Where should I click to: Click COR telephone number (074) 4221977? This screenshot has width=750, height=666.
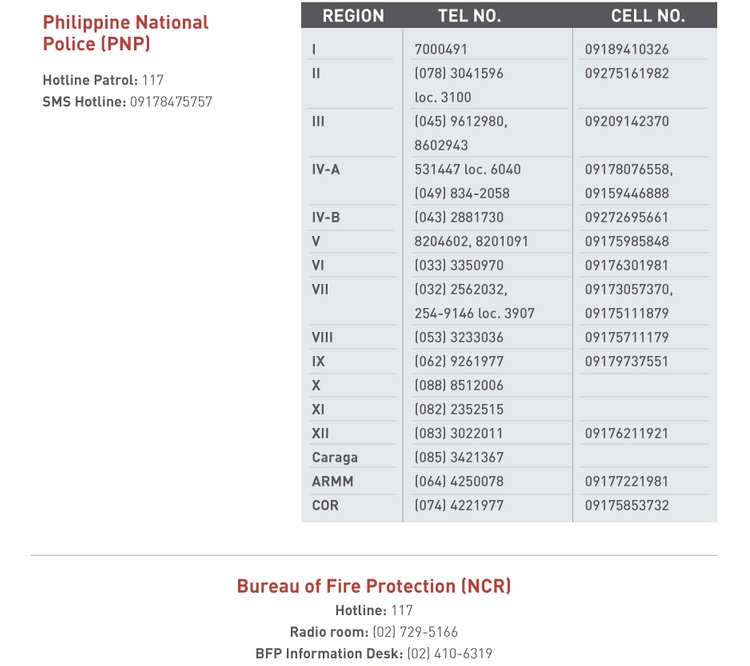tap(459, 505)
